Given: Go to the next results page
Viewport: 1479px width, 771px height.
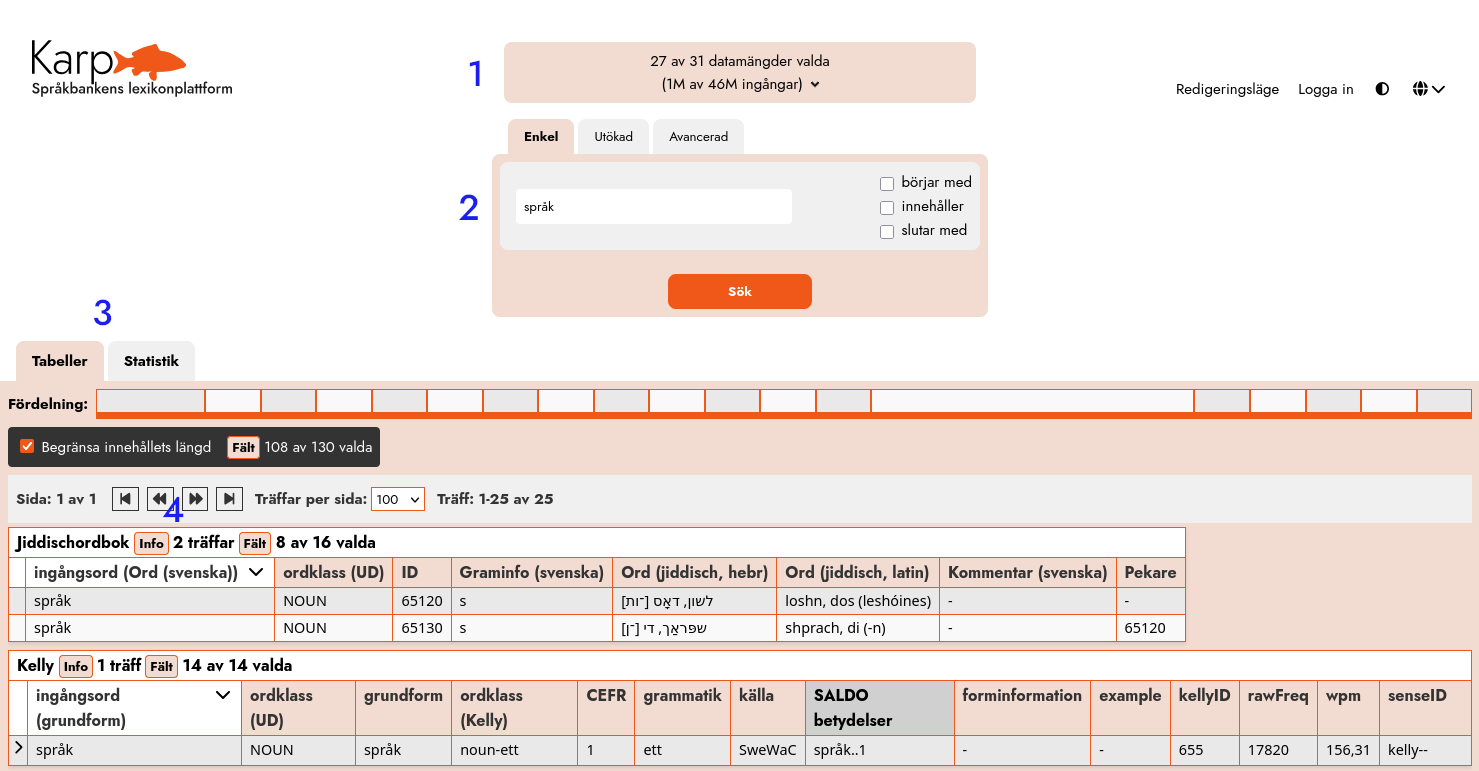Looking at the screenshot, I should click(x=195, y=498).
